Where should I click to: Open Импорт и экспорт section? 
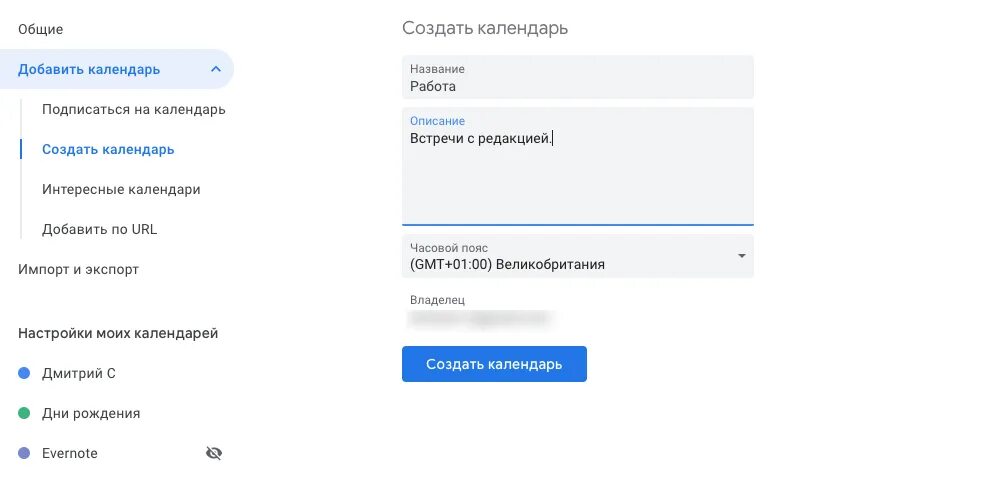coord(78,269)
